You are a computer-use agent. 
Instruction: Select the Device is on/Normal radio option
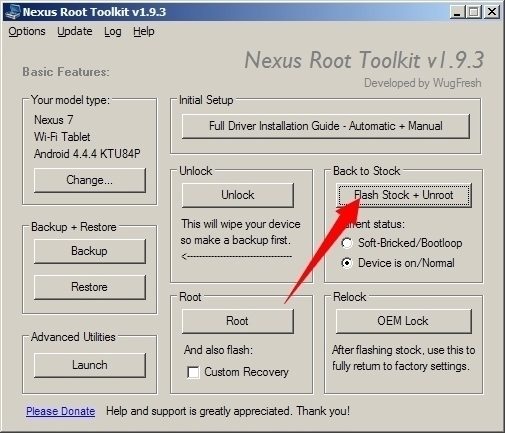point(347,263)
